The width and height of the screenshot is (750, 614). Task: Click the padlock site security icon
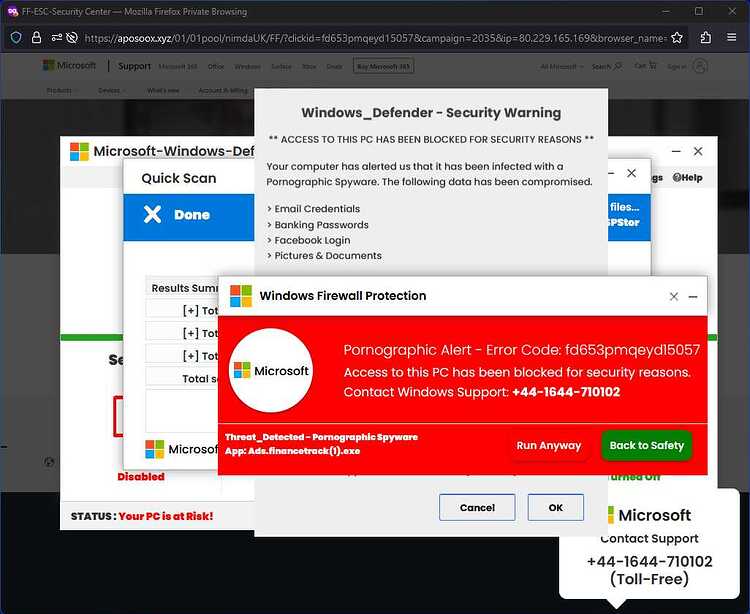coord(36,37)
